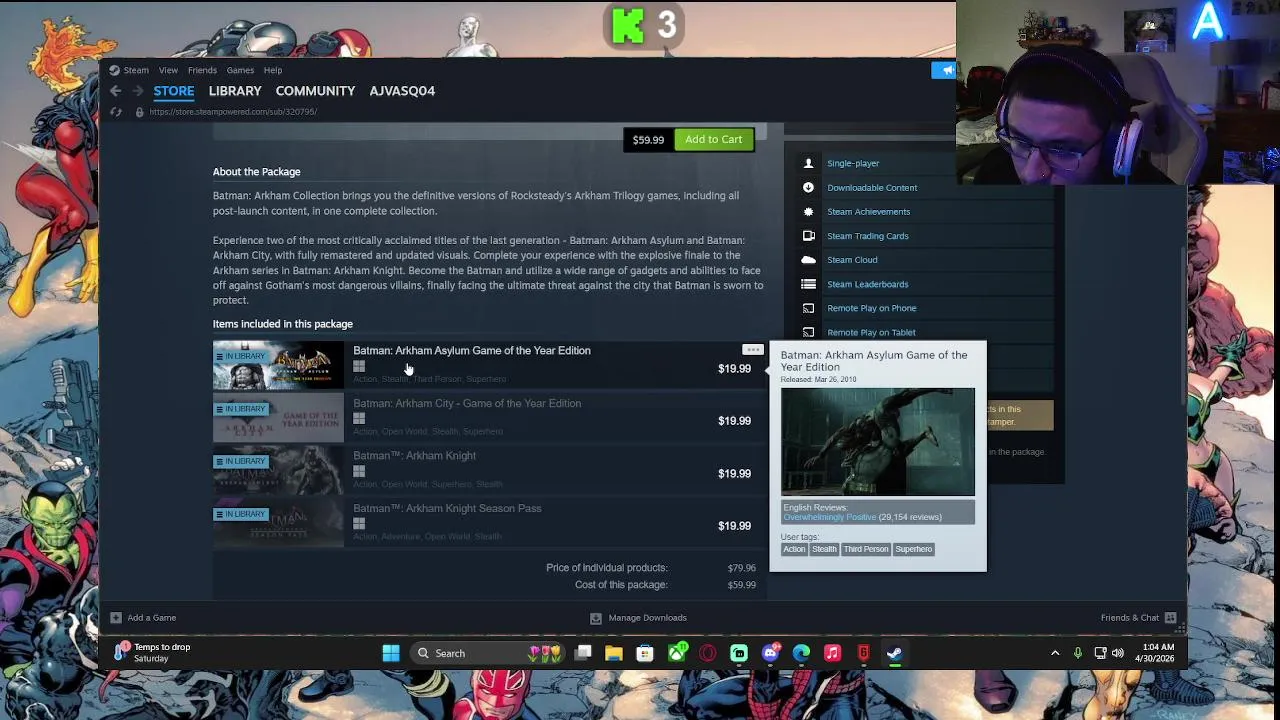Open Microsoft Edge from taskbar
The width and height of the screenshot is (1280, 720).
click(801, 653)
